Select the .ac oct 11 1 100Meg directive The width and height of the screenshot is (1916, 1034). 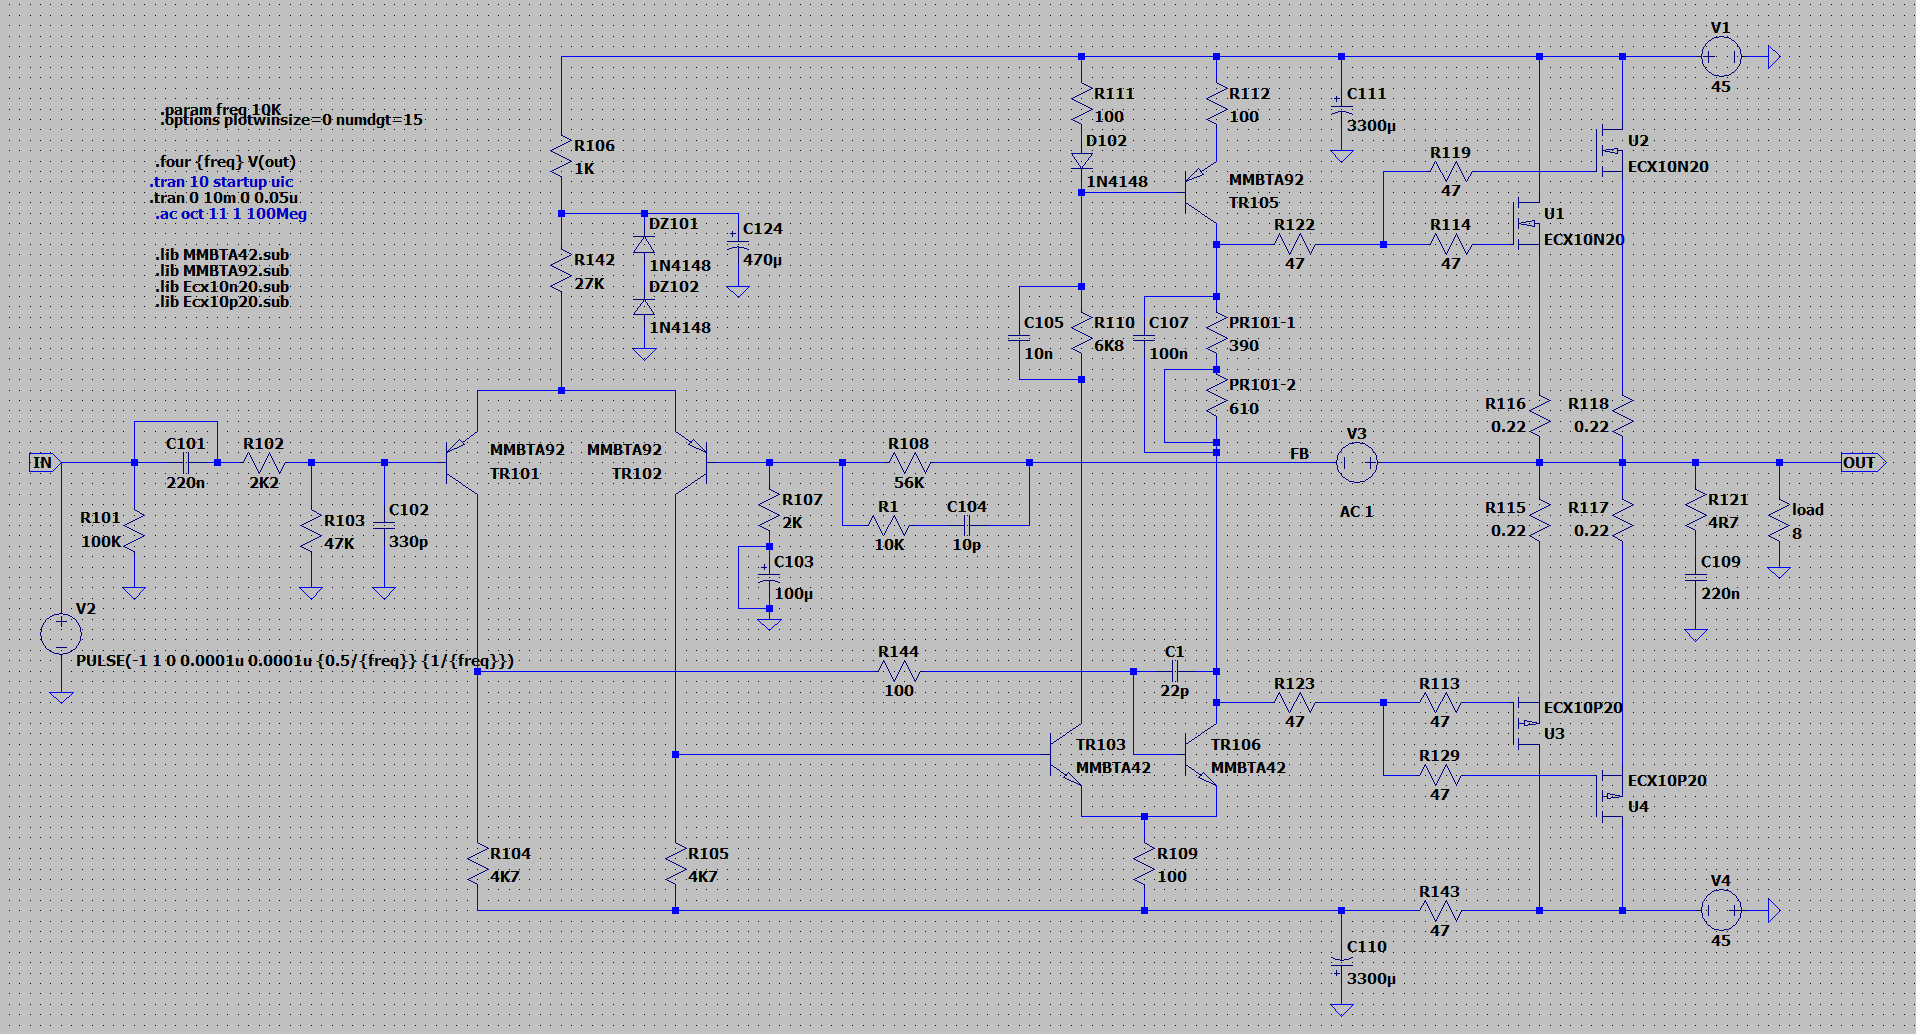click(x=231, y=214)
